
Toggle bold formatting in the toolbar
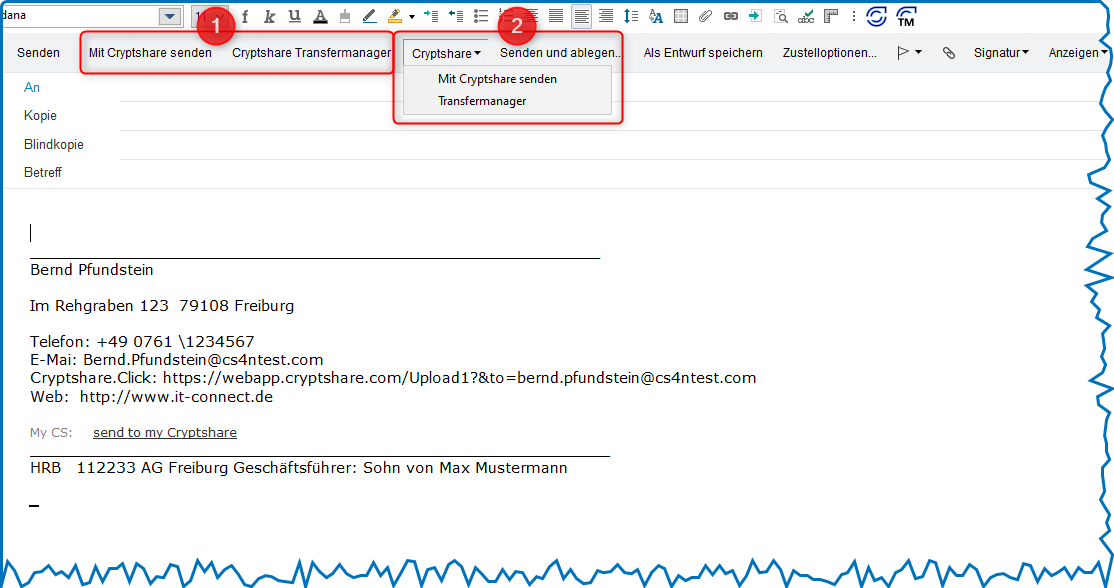point(245,16)
